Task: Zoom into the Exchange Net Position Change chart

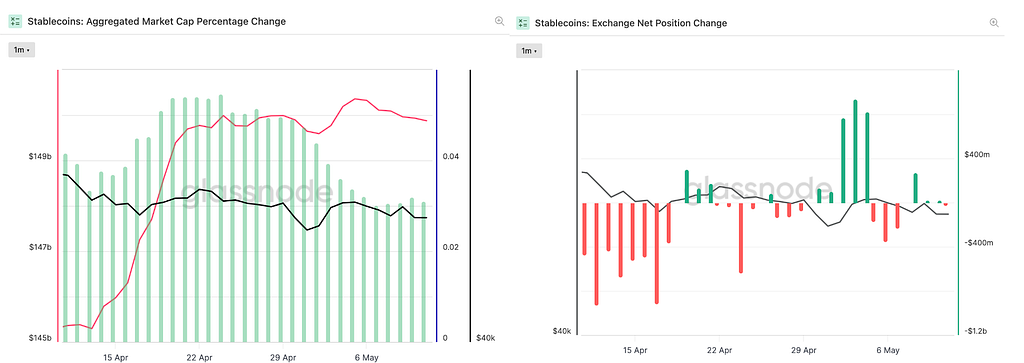Action: (x=995, y=22)
